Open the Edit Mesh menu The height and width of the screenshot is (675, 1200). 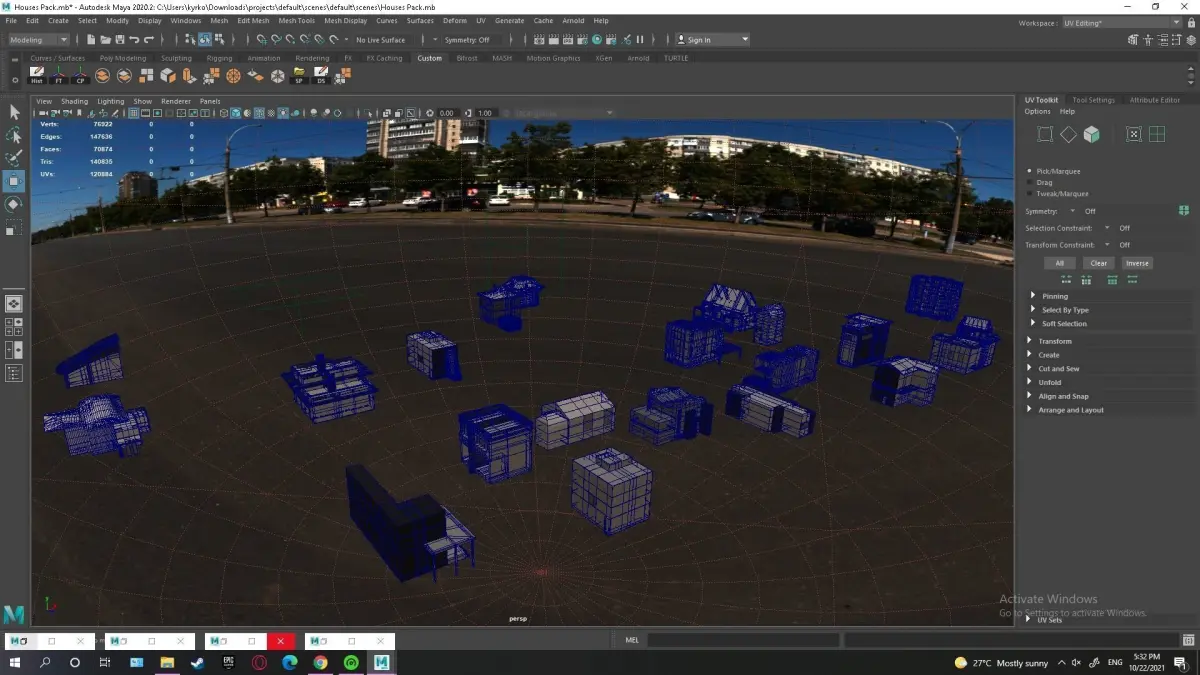(x=253, y=20)
